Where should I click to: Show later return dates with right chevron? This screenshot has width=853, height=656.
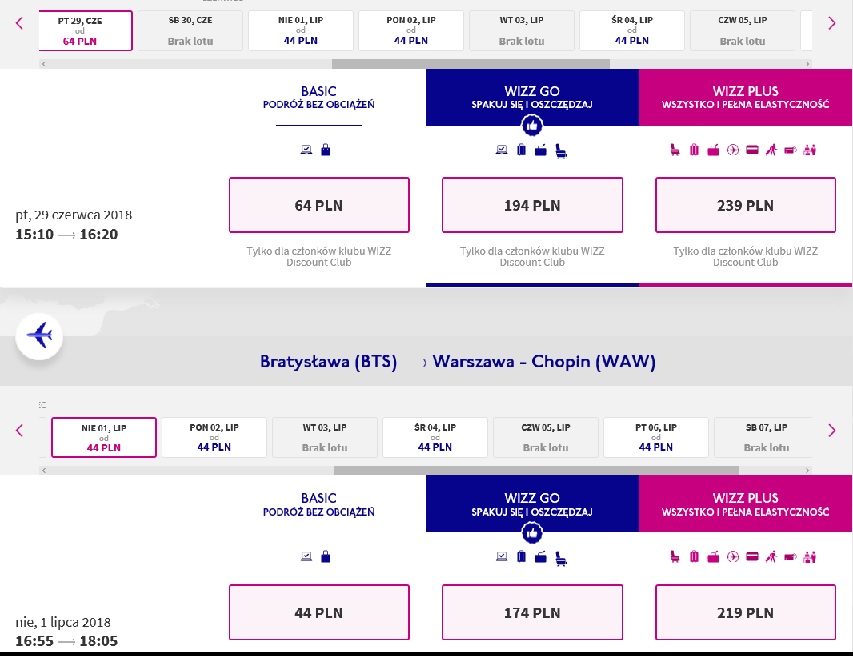tap(831, 430)
